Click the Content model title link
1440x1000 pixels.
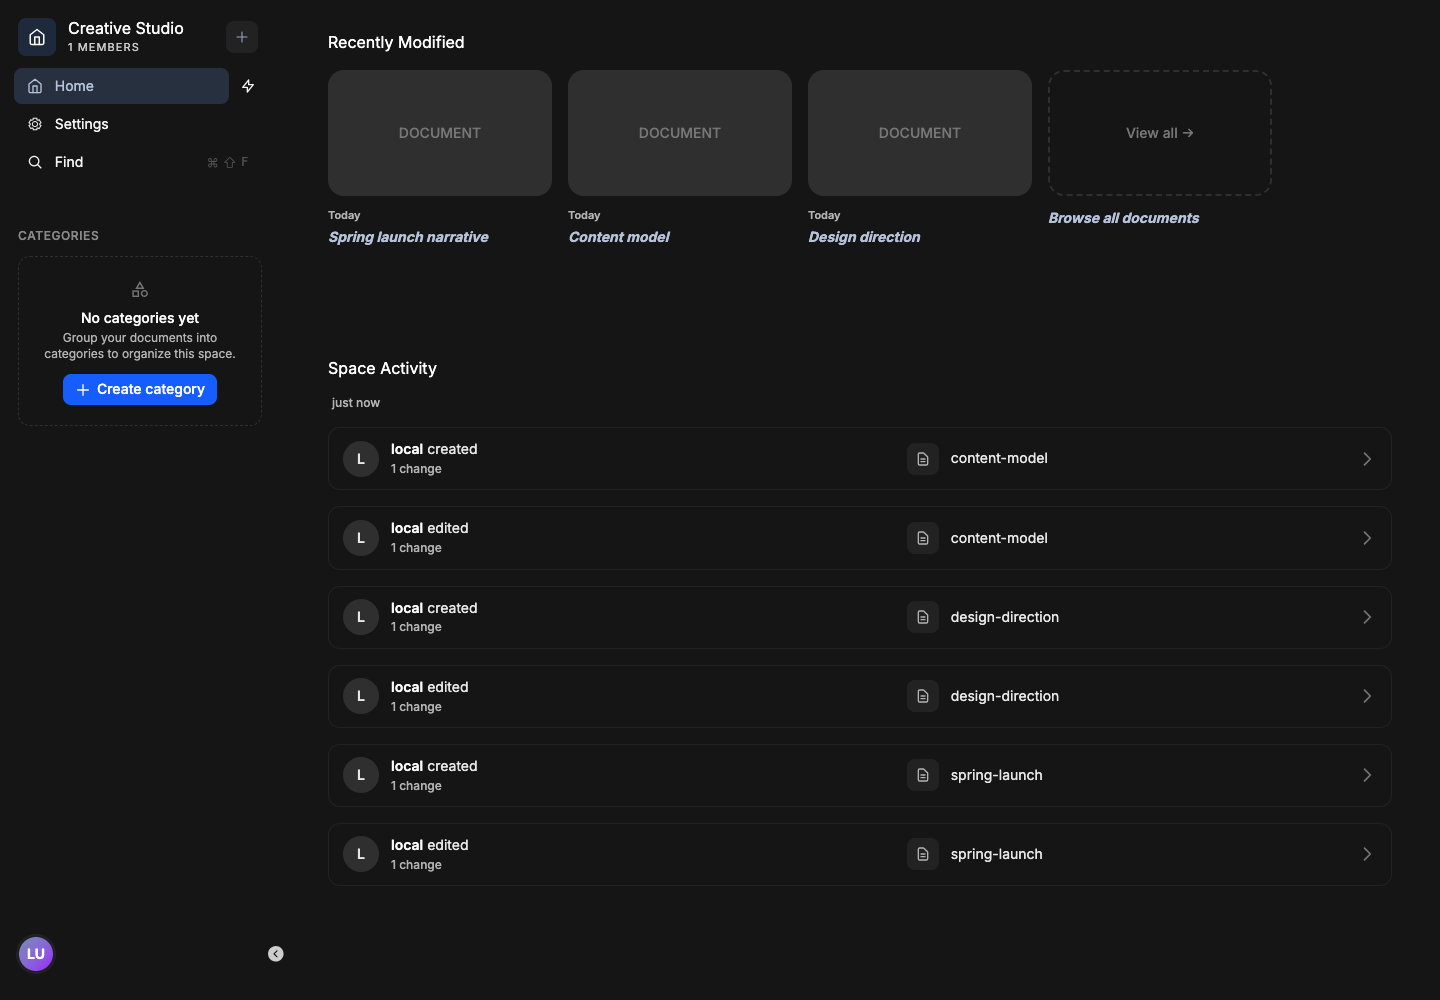619,237
